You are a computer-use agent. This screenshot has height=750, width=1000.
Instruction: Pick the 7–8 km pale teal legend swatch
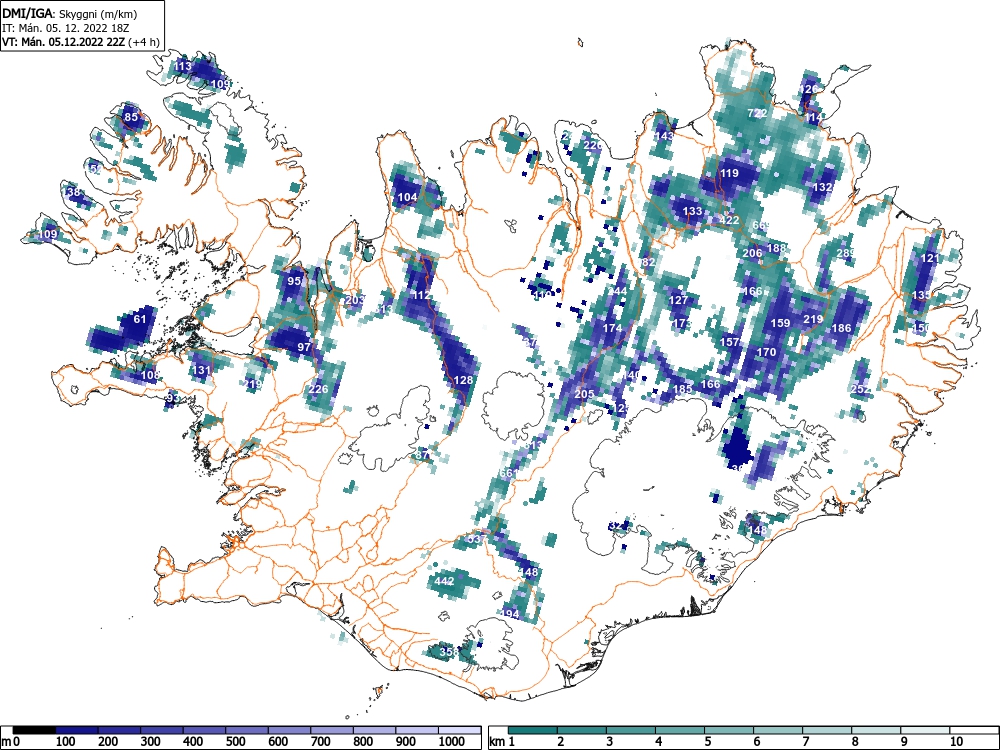tap(827, 730)
